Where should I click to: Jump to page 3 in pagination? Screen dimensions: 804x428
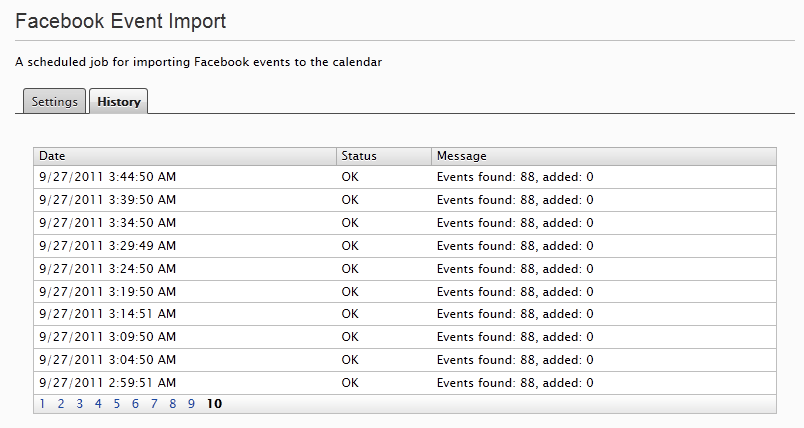click(x=79, y=404)
